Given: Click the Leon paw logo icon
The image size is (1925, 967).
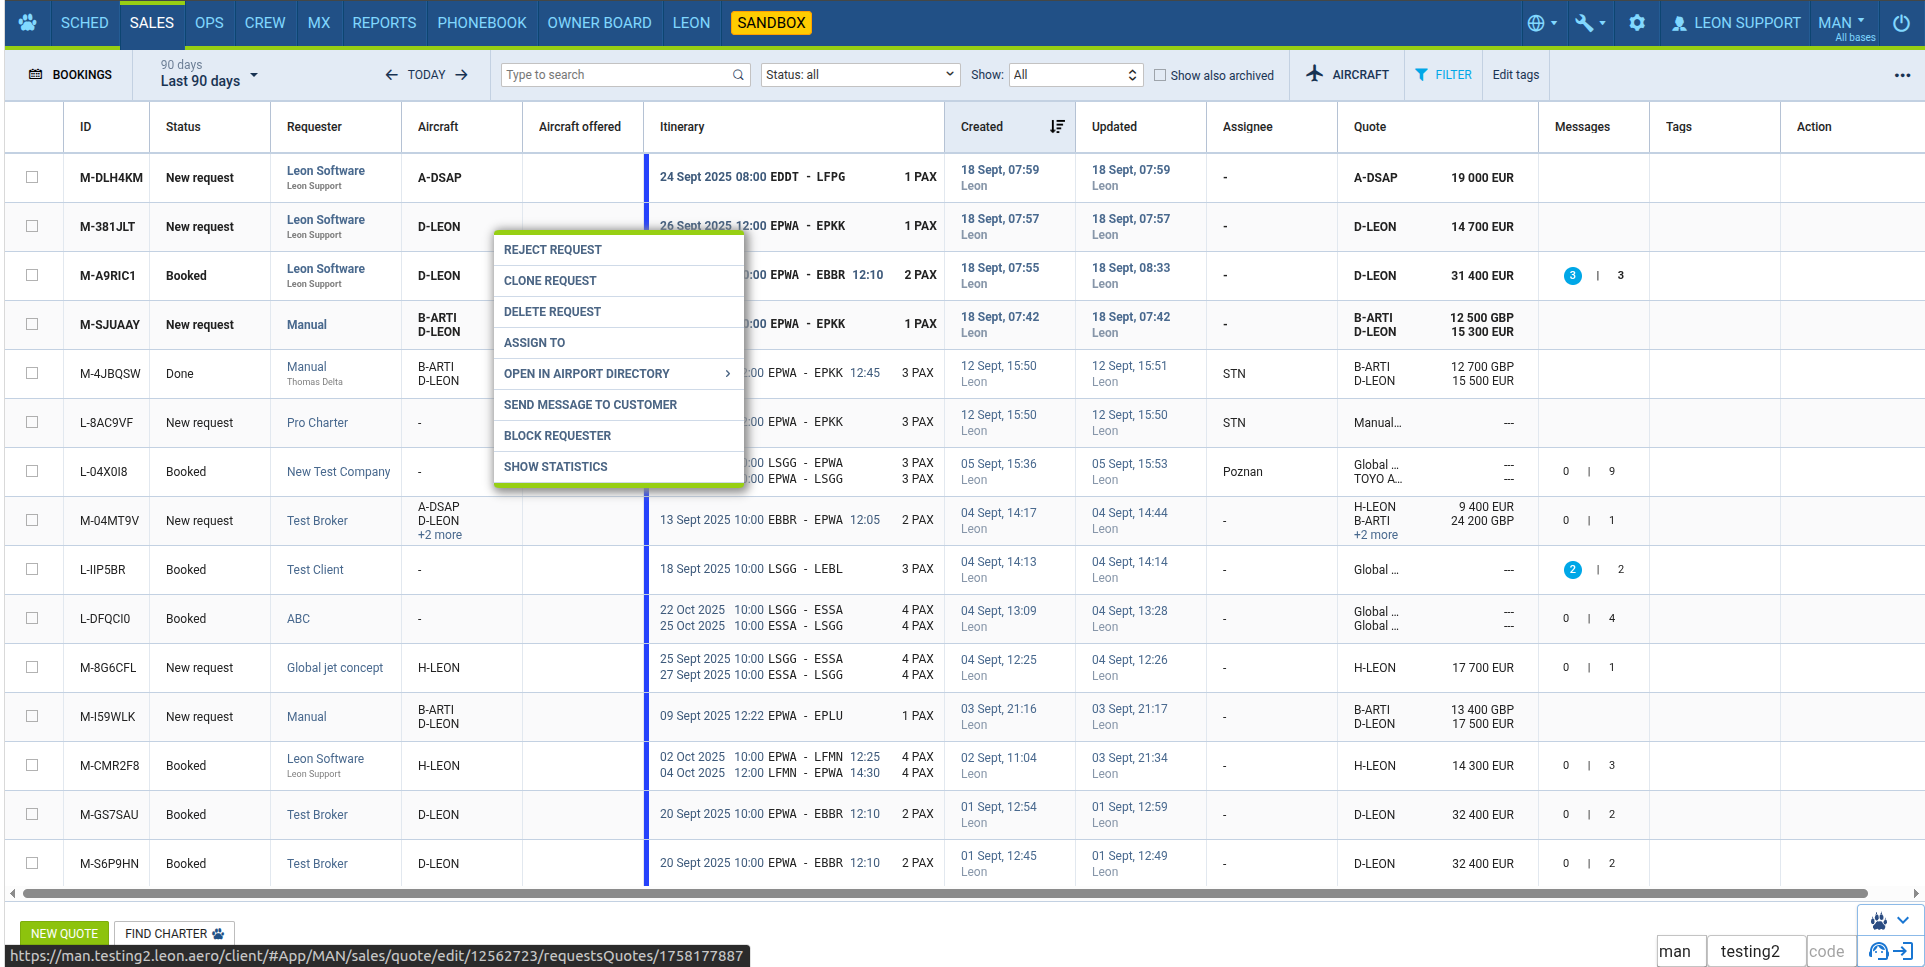Looking at the screenshot, I should [x=27, y=22].
